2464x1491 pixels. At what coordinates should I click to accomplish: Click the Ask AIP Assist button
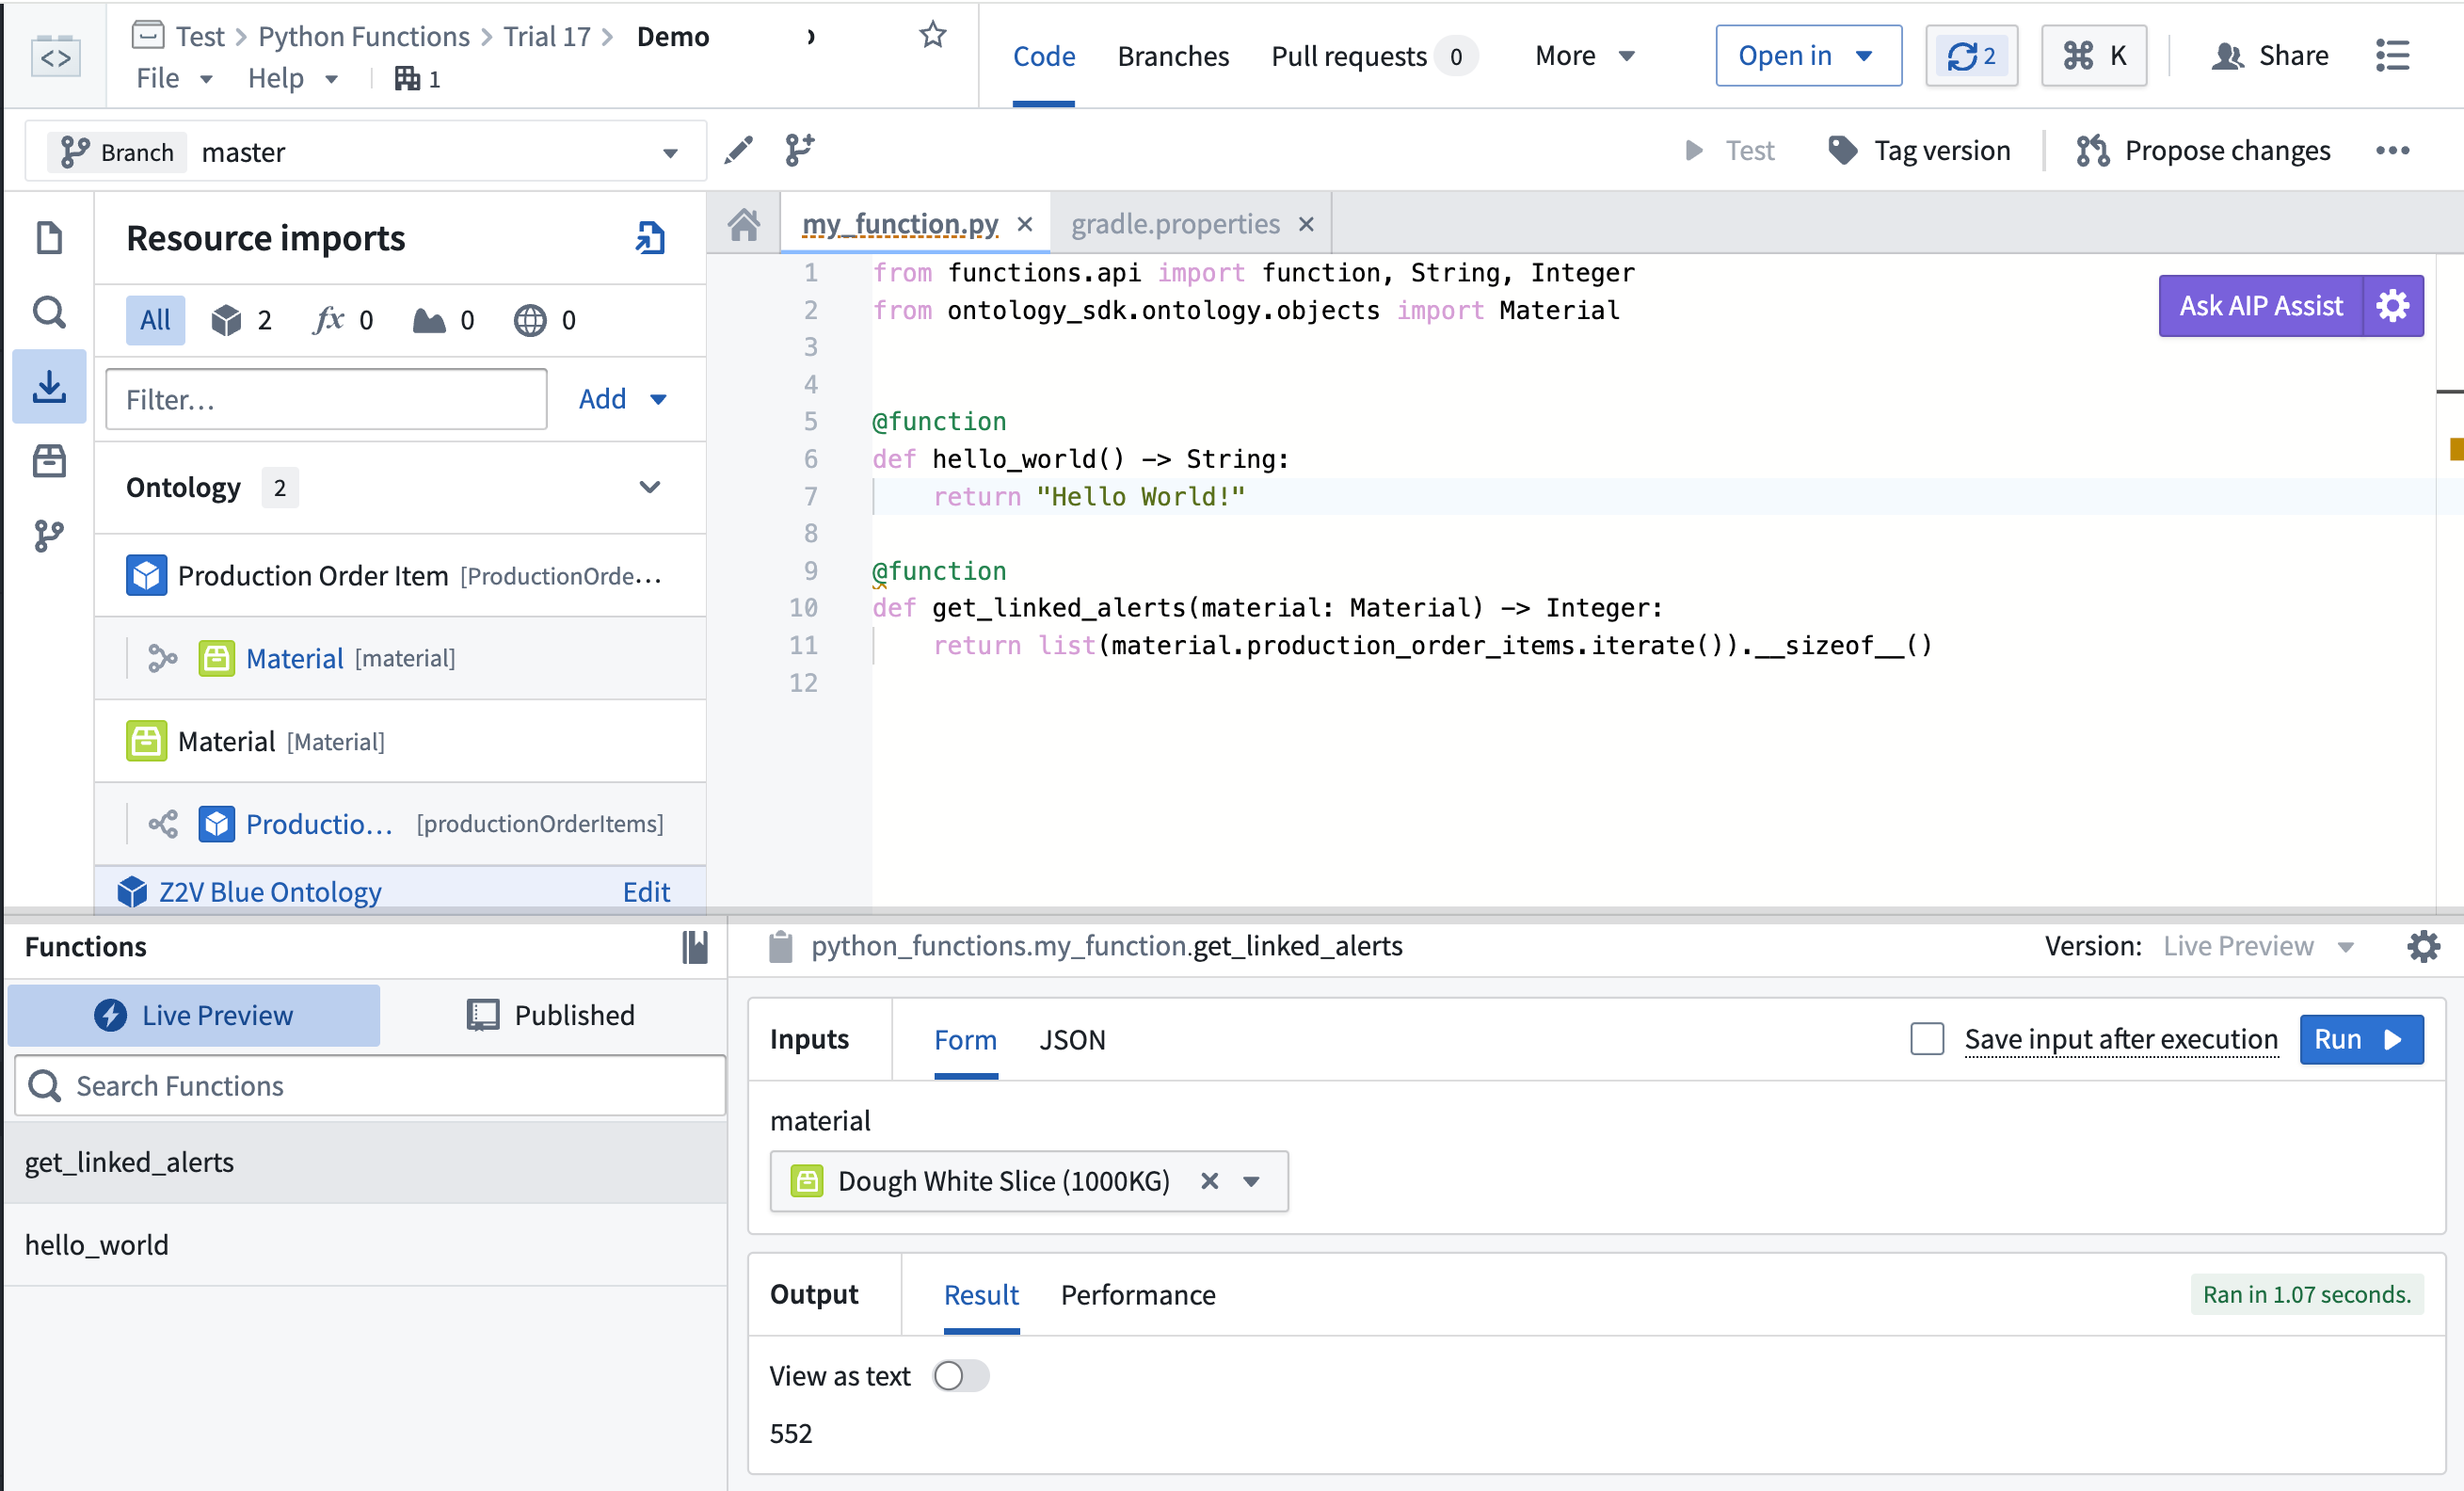[2262, 306]
